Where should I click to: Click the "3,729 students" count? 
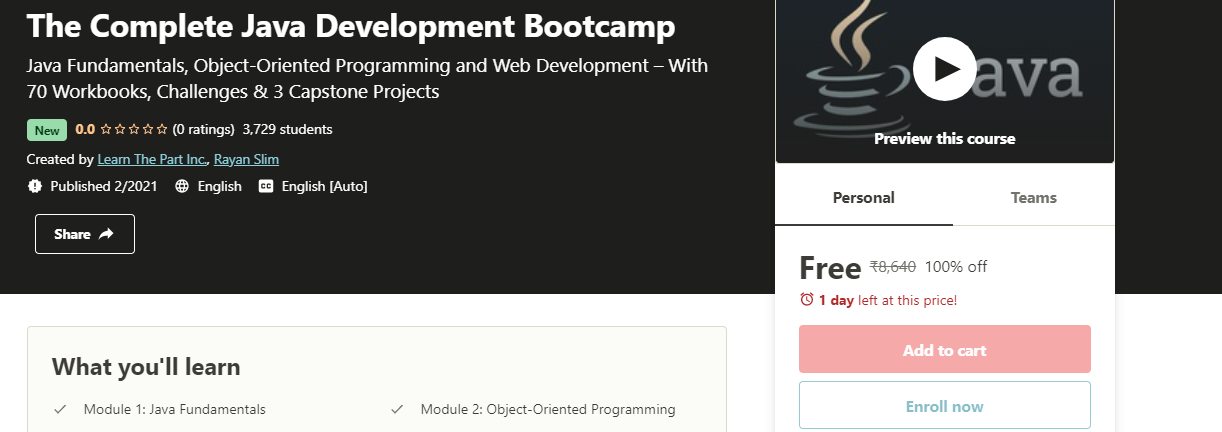pyautogui.click(x=288, y=129)
